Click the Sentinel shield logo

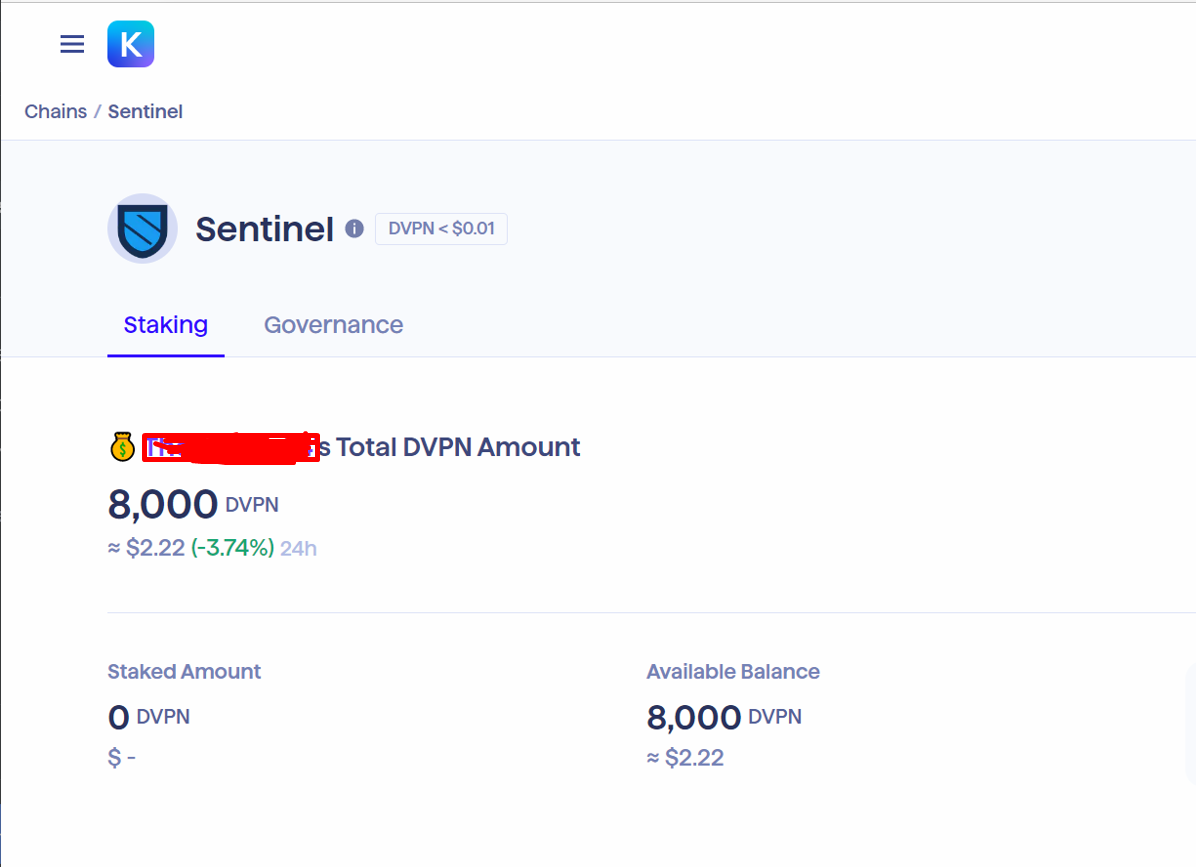point(142,228)
